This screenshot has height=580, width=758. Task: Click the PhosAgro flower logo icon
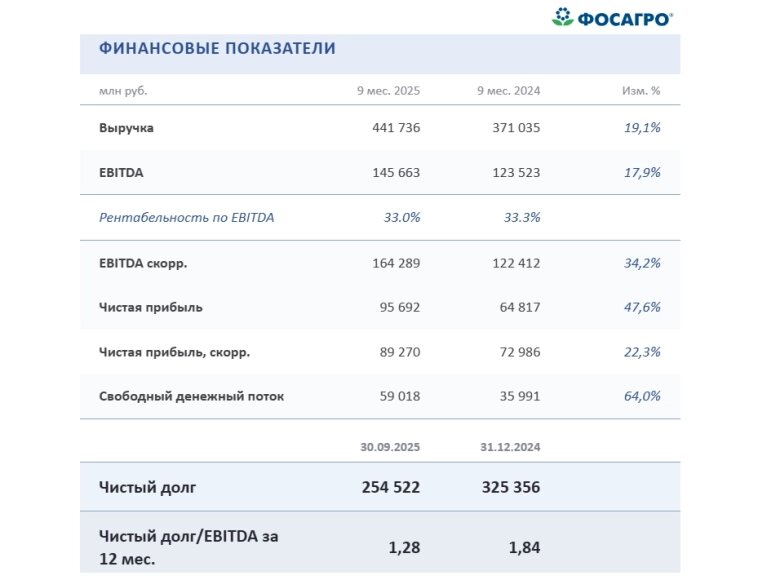[x=562, y=17]
